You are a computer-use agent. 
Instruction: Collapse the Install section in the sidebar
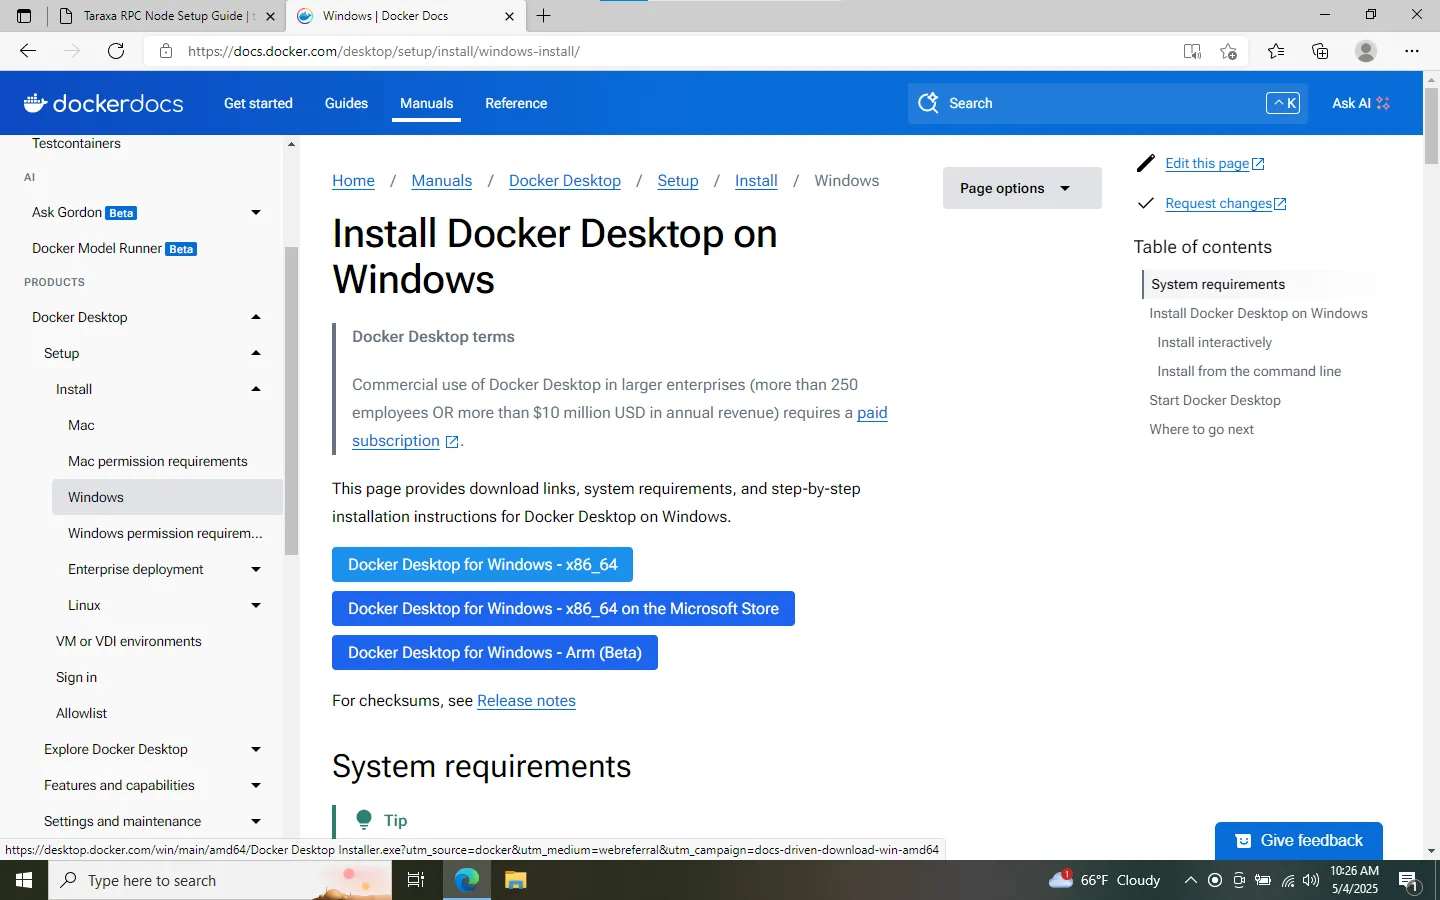click(x=256, y=389)
